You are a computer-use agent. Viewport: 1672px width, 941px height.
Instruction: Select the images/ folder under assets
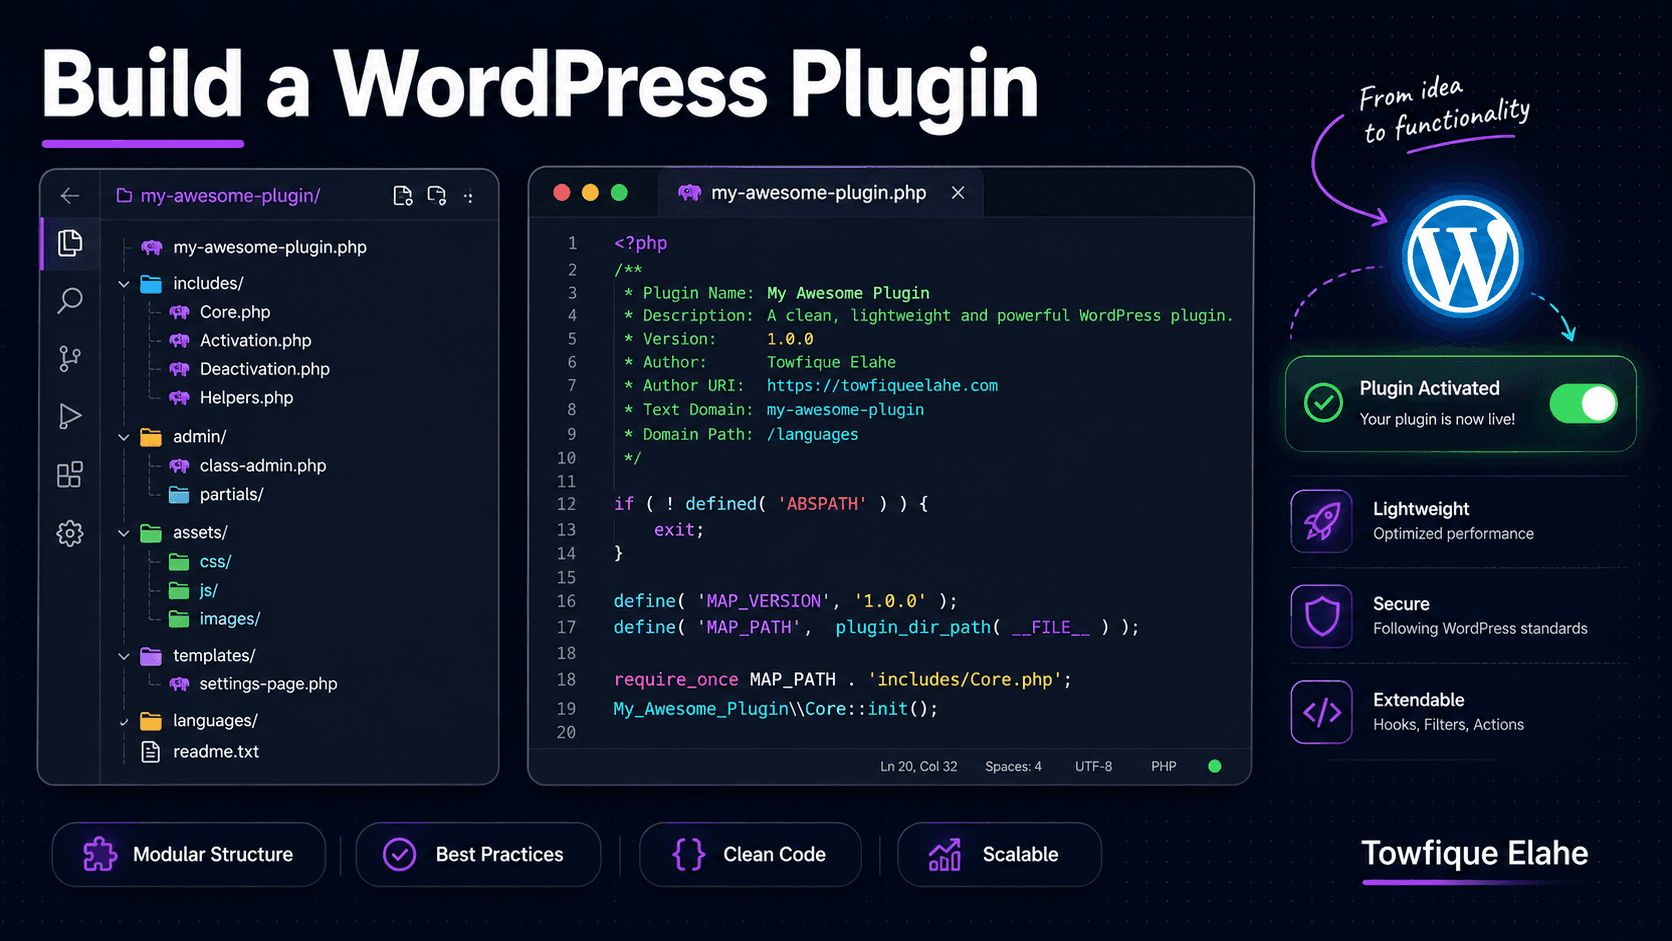230,619
